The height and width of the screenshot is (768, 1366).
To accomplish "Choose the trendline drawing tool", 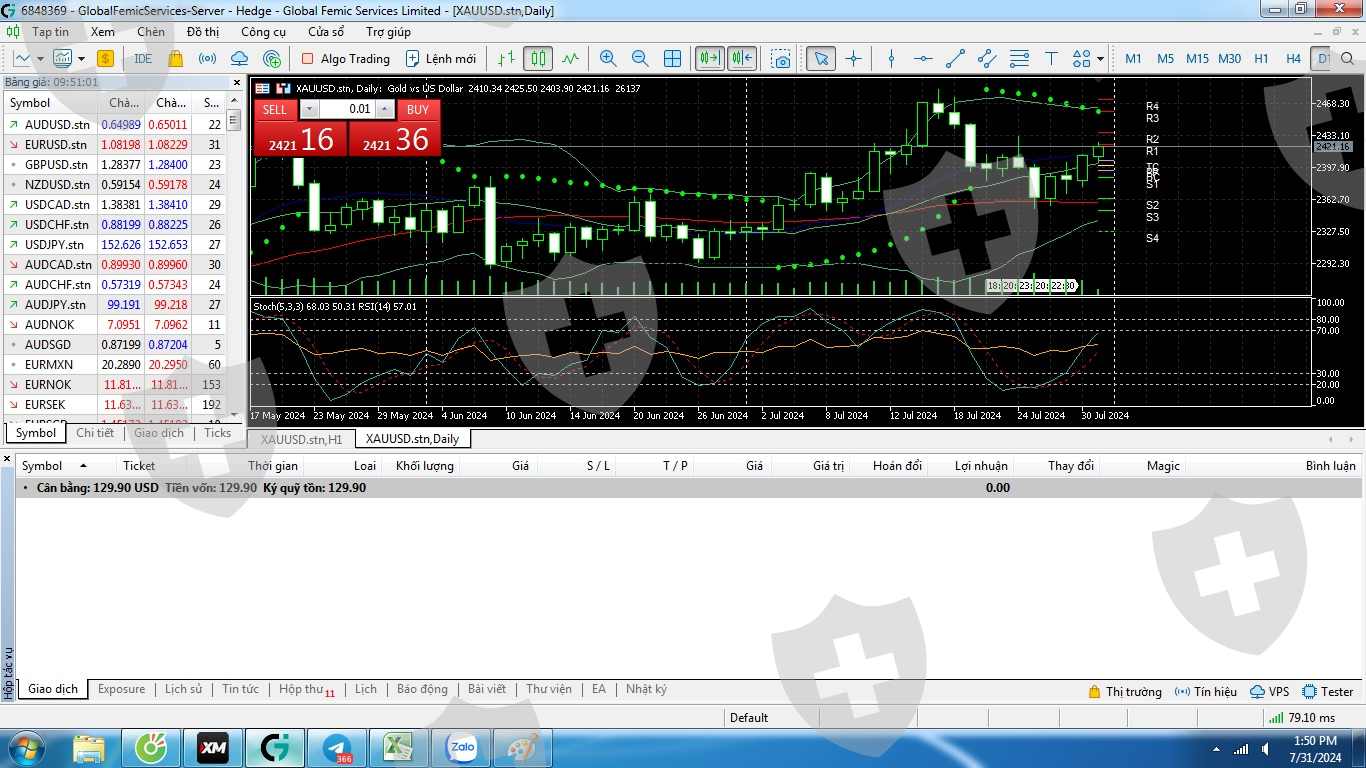I will point(955,59).
